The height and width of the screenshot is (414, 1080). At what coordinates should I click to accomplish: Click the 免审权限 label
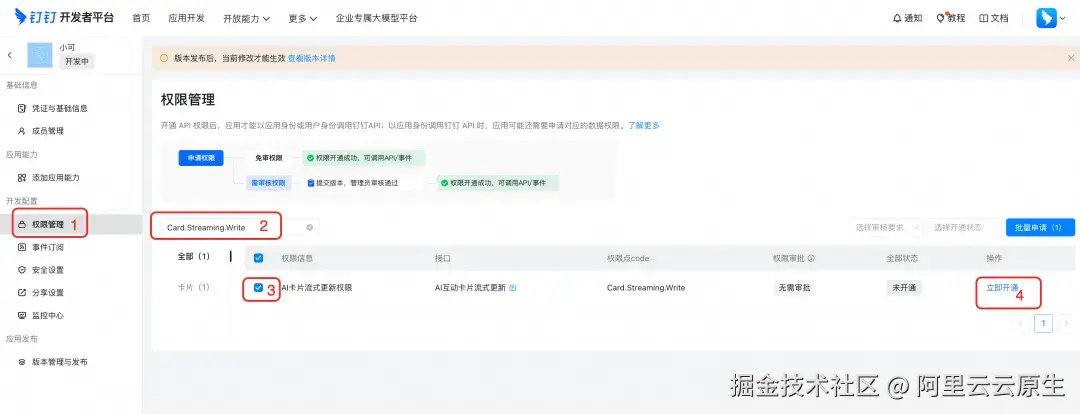coord(268,158)
